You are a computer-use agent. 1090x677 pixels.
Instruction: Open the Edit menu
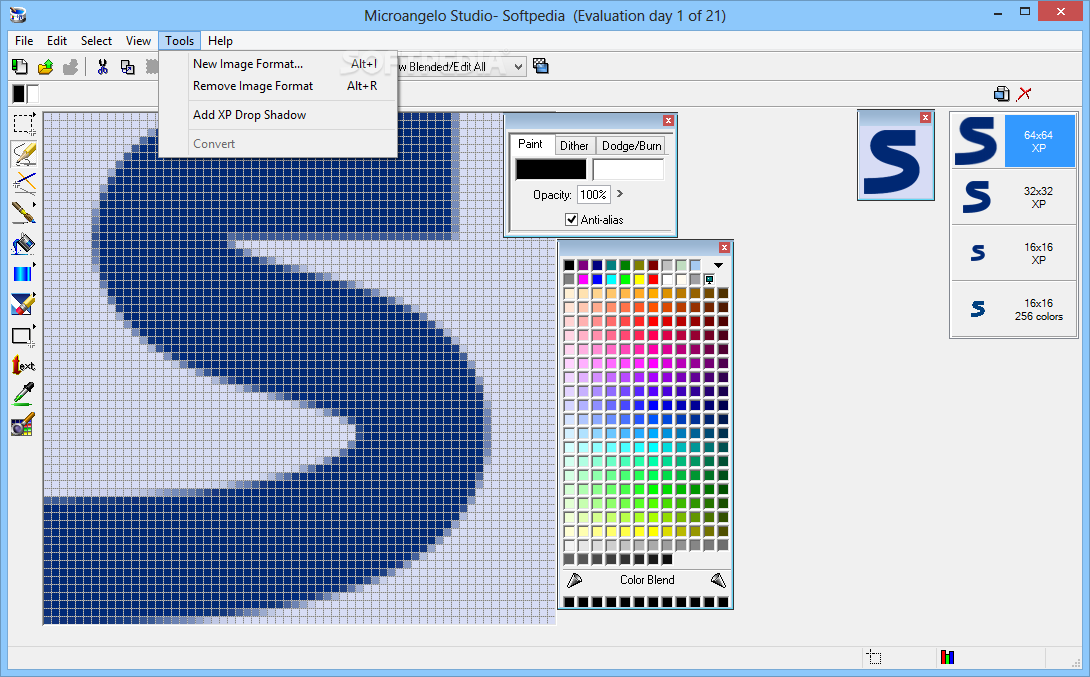(57, 41)
